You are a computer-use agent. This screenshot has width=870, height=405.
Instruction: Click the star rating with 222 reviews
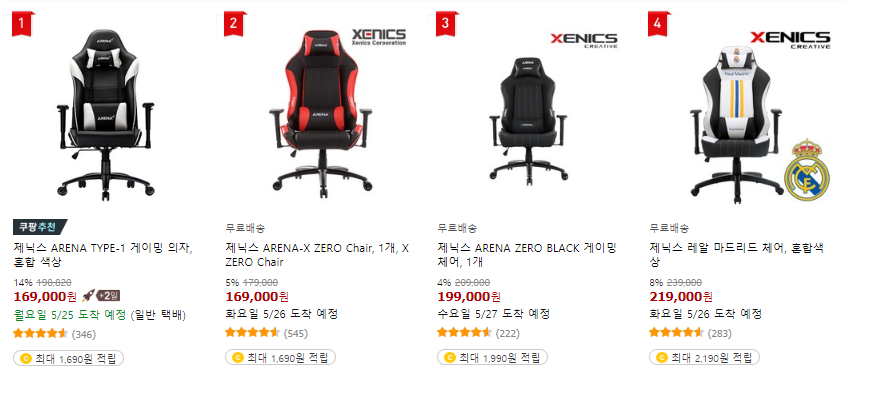click(464, 333)
